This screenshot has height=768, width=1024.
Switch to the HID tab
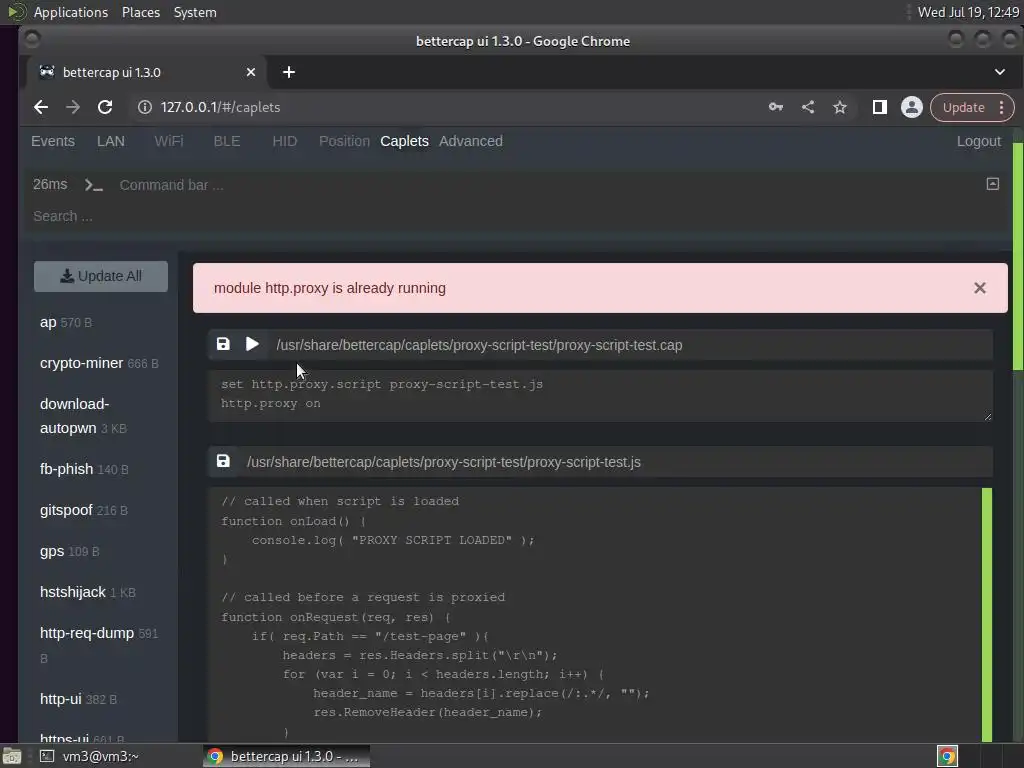click(x=284, y=141)
